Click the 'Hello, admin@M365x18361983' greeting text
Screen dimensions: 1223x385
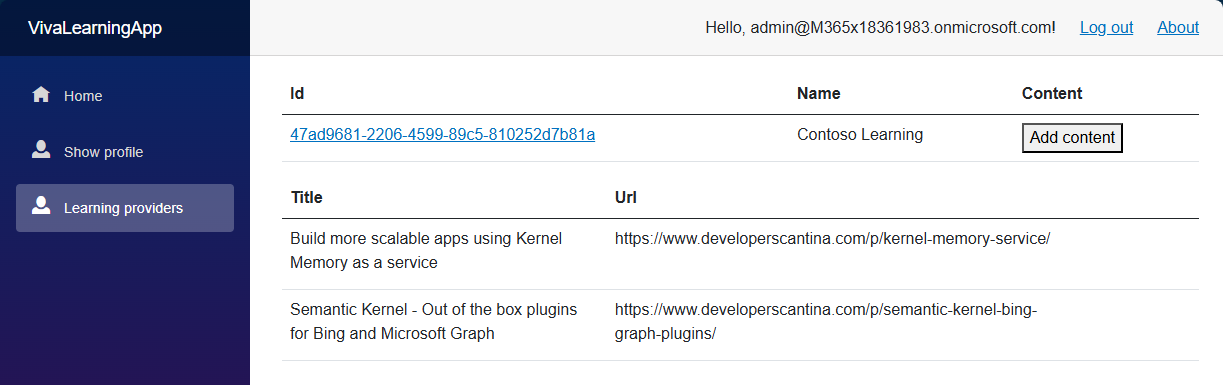[x=881, y=28]
